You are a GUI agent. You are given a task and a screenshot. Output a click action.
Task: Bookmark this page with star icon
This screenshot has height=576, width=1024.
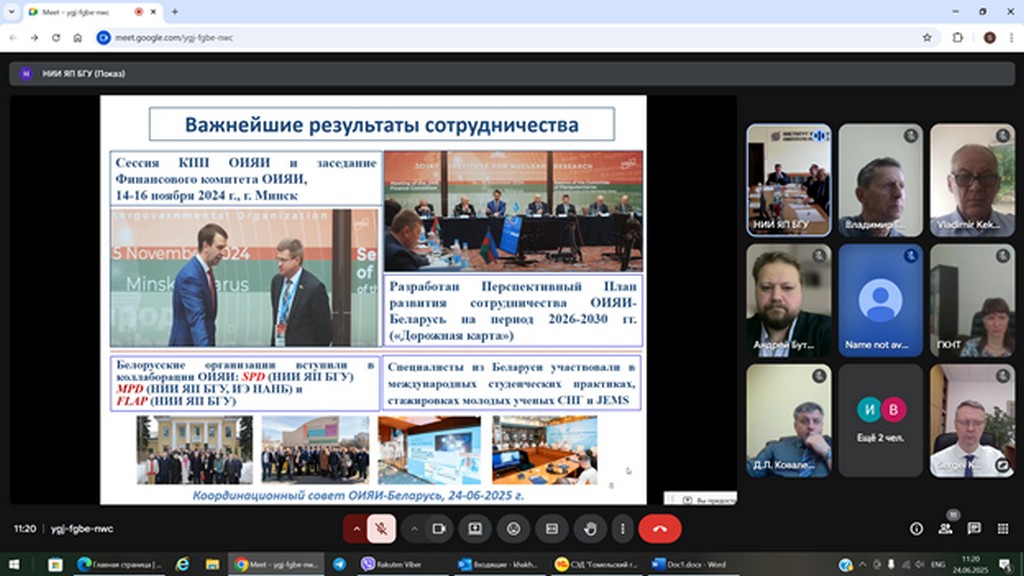click(927, 37)
